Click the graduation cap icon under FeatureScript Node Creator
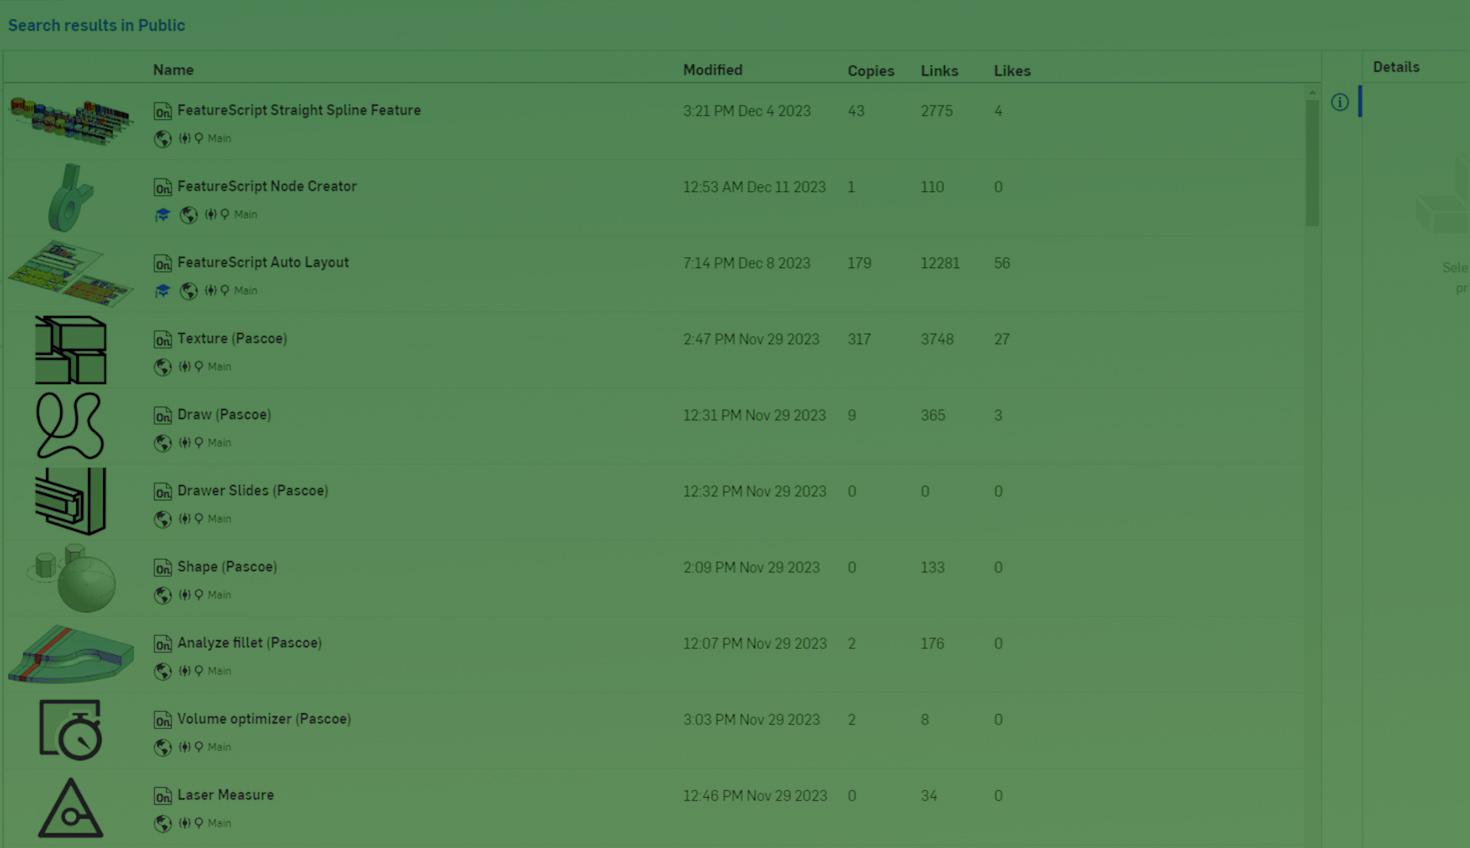 [162, 215]
